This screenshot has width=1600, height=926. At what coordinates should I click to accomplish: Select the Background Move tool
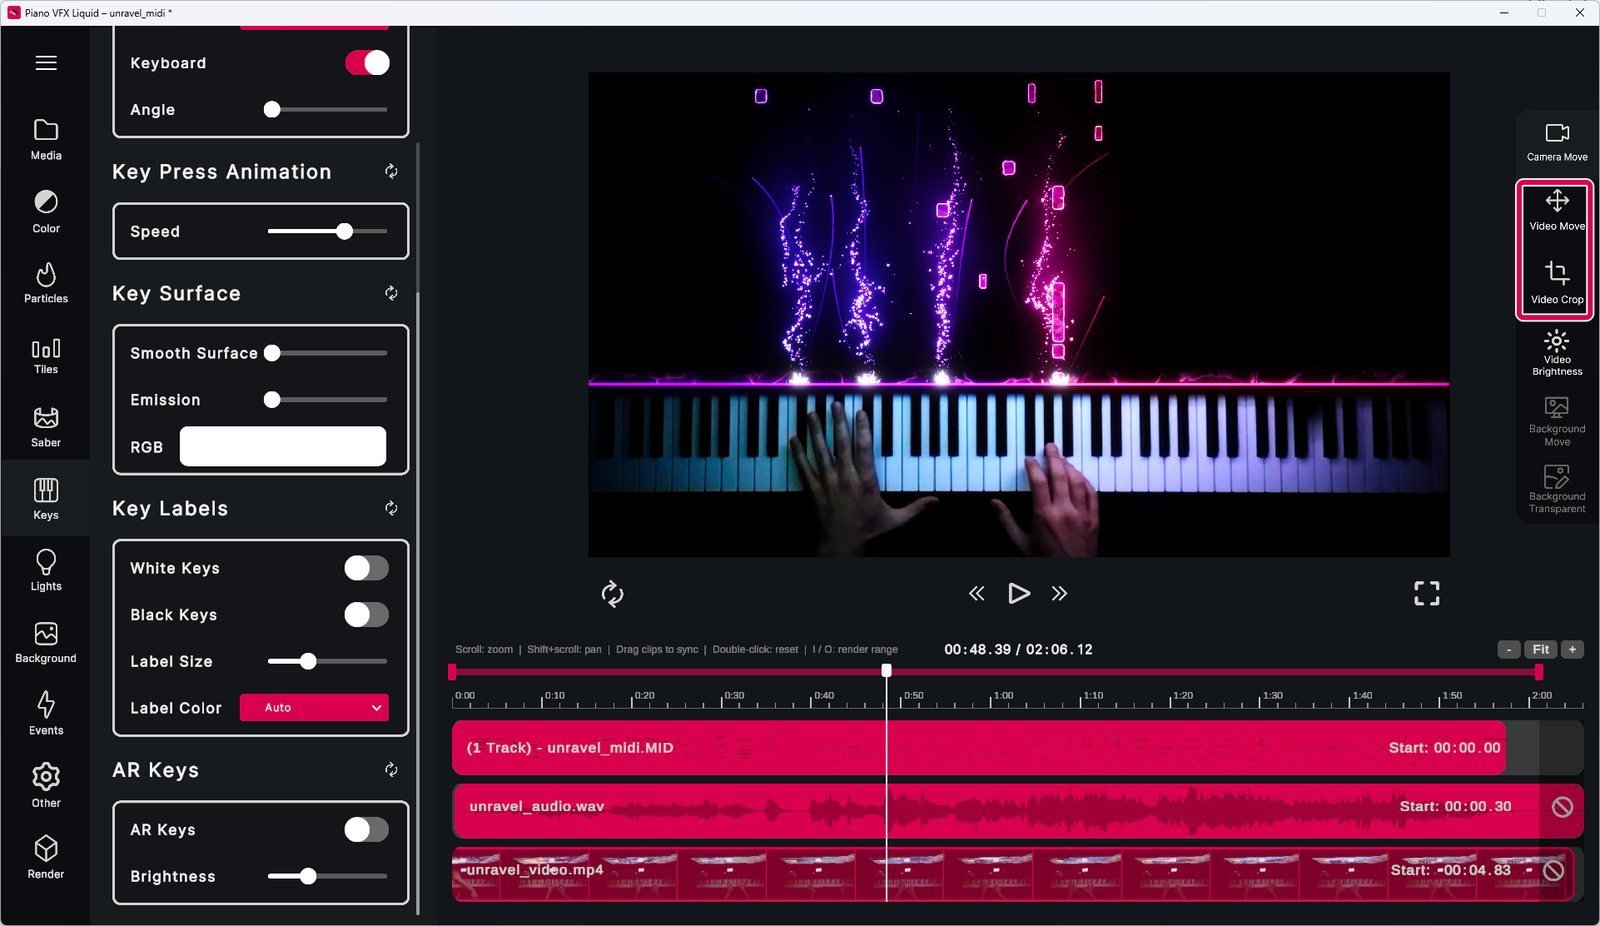[1557, 421]
